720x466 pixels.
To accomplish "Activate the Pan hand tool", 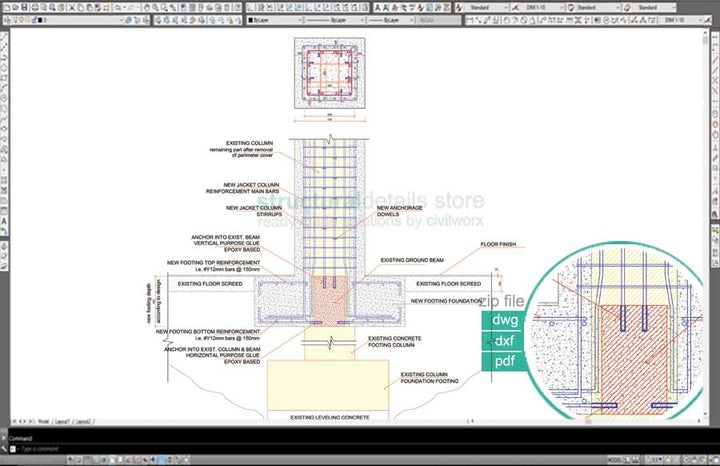I will tap(146, 7).
